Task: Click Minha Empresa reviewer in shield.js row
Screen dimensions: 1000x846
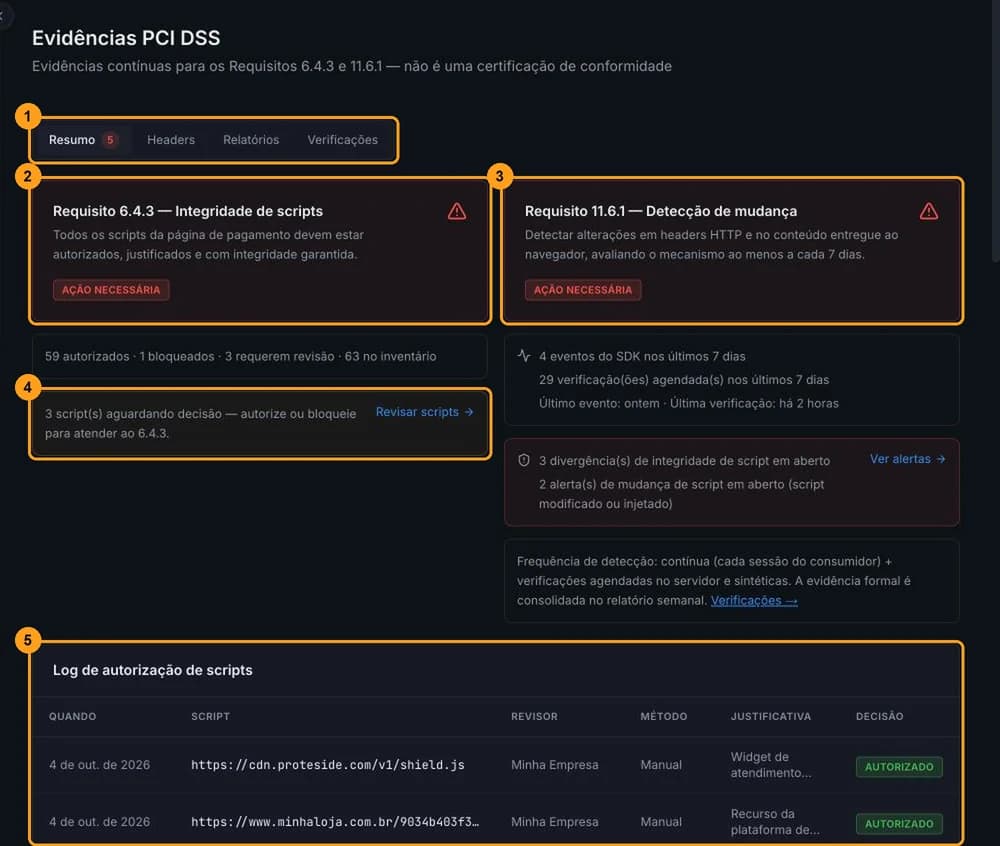Action: tap(555, 765)
